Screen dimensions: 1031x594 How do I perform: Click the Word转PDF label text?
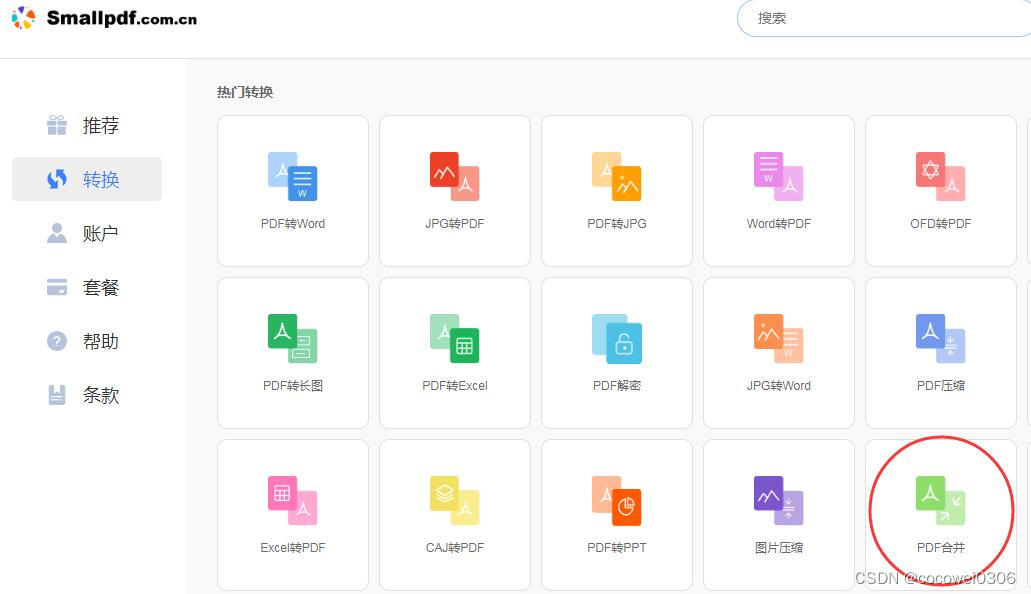point(779,224)
